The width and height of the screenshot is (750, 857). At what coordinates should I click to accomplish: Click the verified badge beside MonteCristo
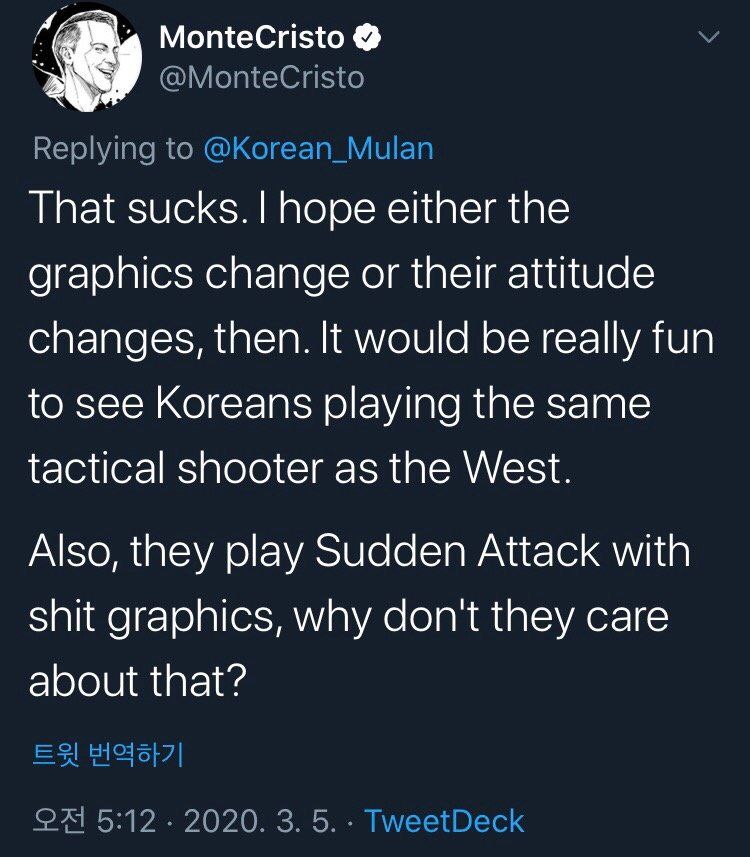(x=368, y=38)
